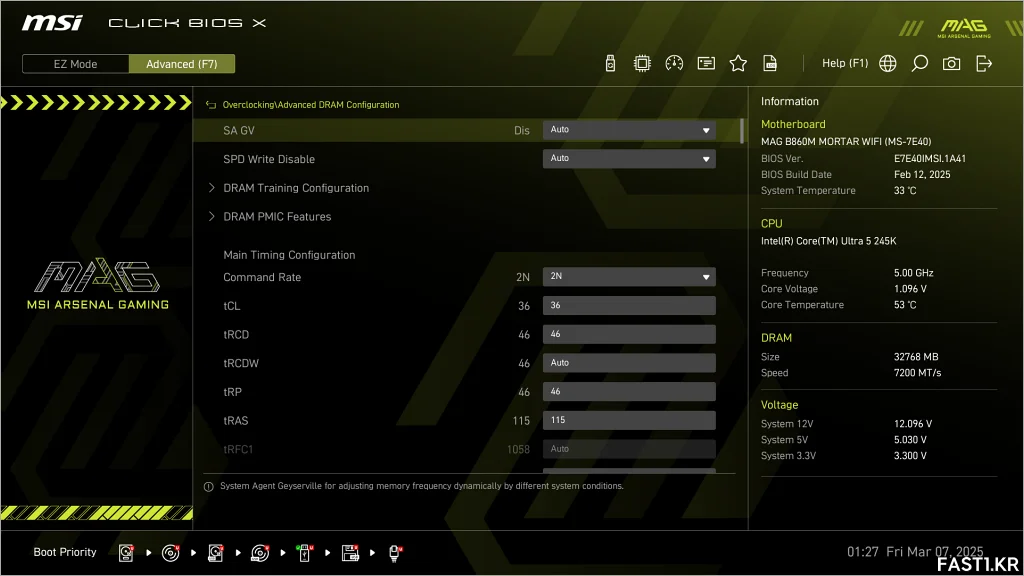Click the settings list scrollbar

742,131
